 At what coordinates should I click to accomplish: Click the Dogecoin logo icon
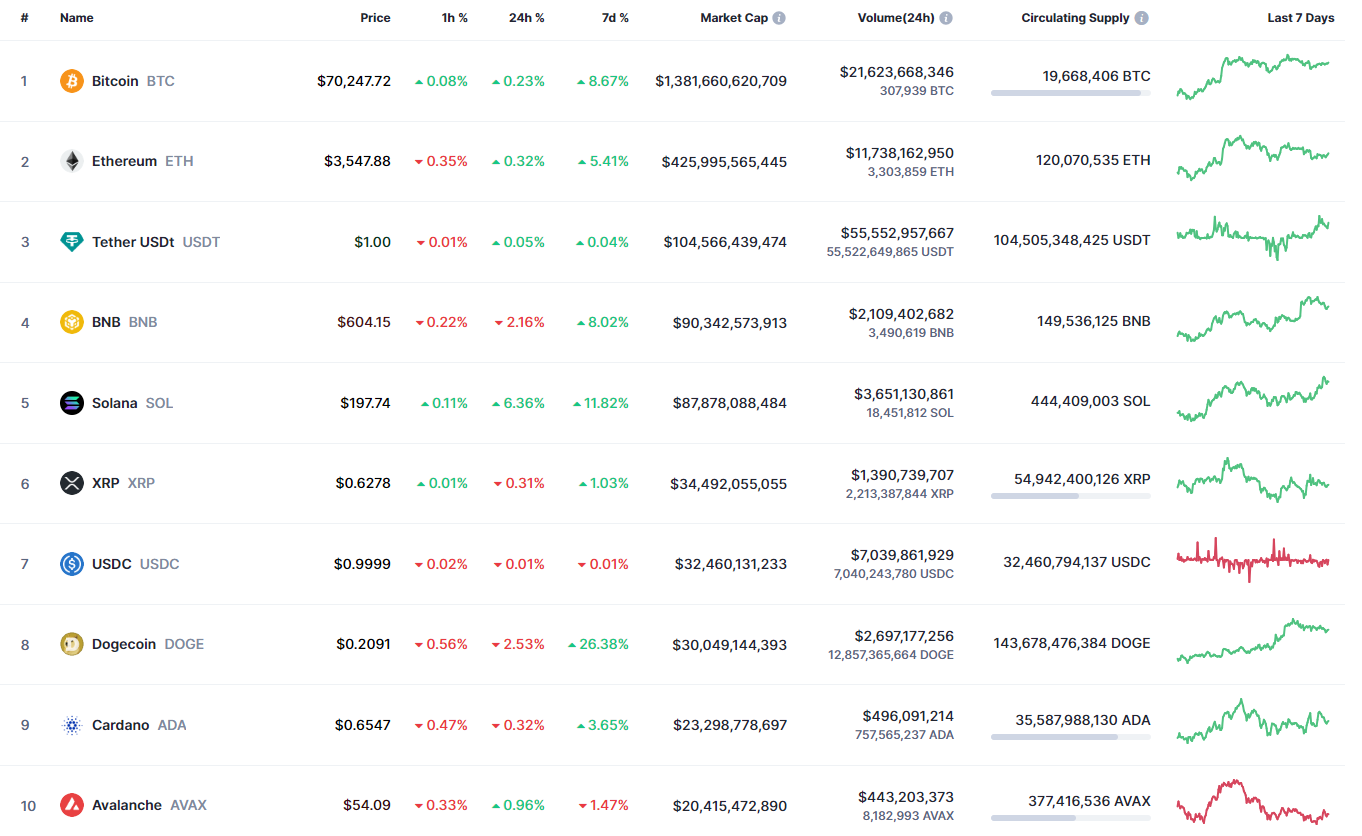coord(71,644)
